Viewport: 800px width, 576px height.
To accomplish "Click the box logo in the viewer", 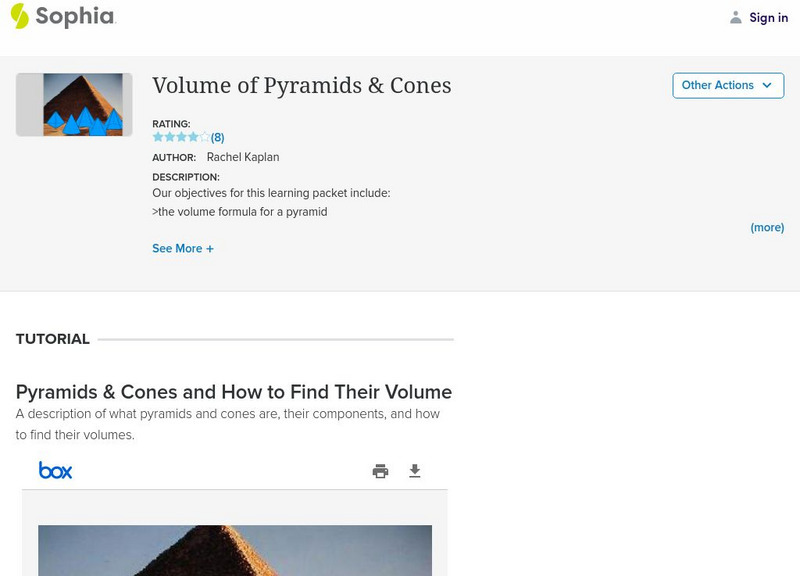I will coord(55,470).
